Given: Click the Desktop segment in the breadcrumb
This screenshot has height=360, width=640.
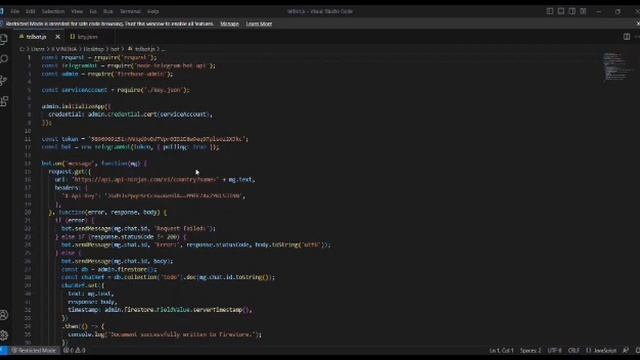Looking at the screenshot, I should [x=94, y=49].
